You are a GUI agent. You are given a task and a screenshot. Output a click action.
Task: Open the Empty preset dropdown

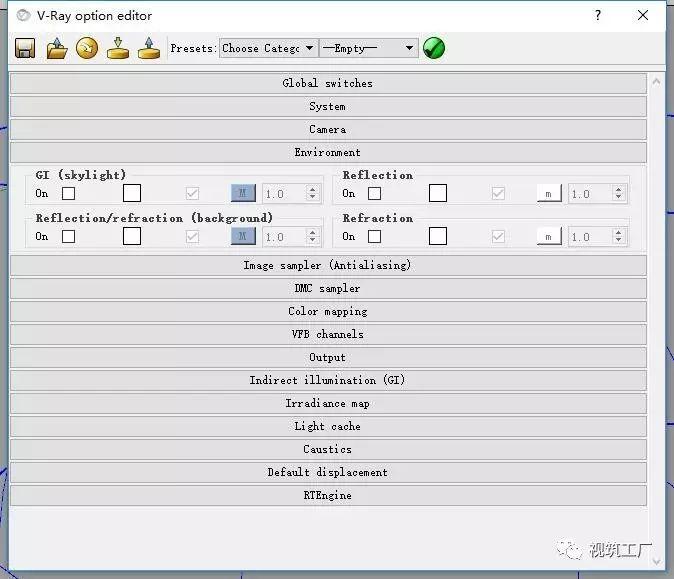[x=369, y=48]
